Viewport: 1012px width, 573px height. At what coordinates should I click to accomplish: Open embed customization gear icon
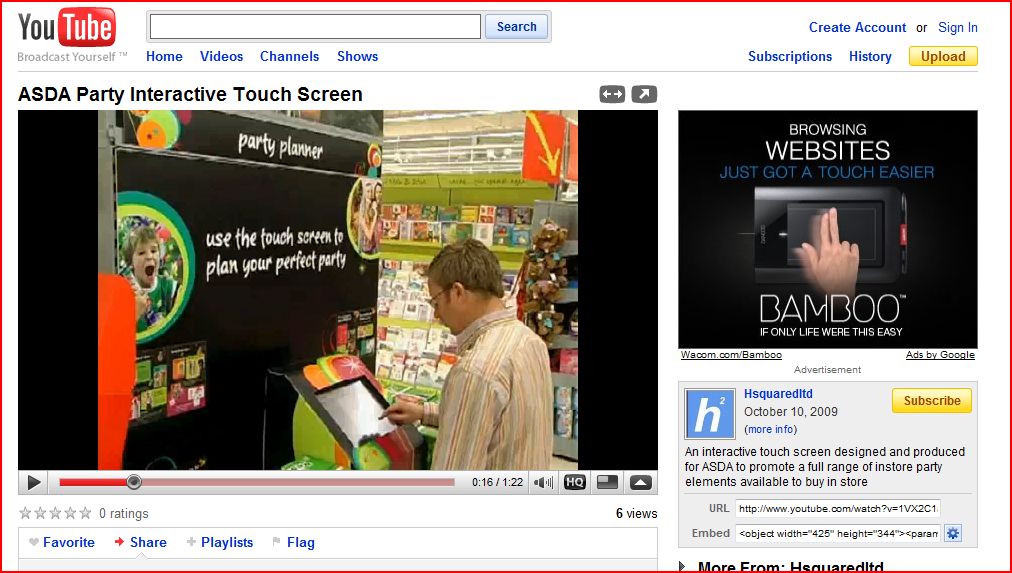click(953, 533)
